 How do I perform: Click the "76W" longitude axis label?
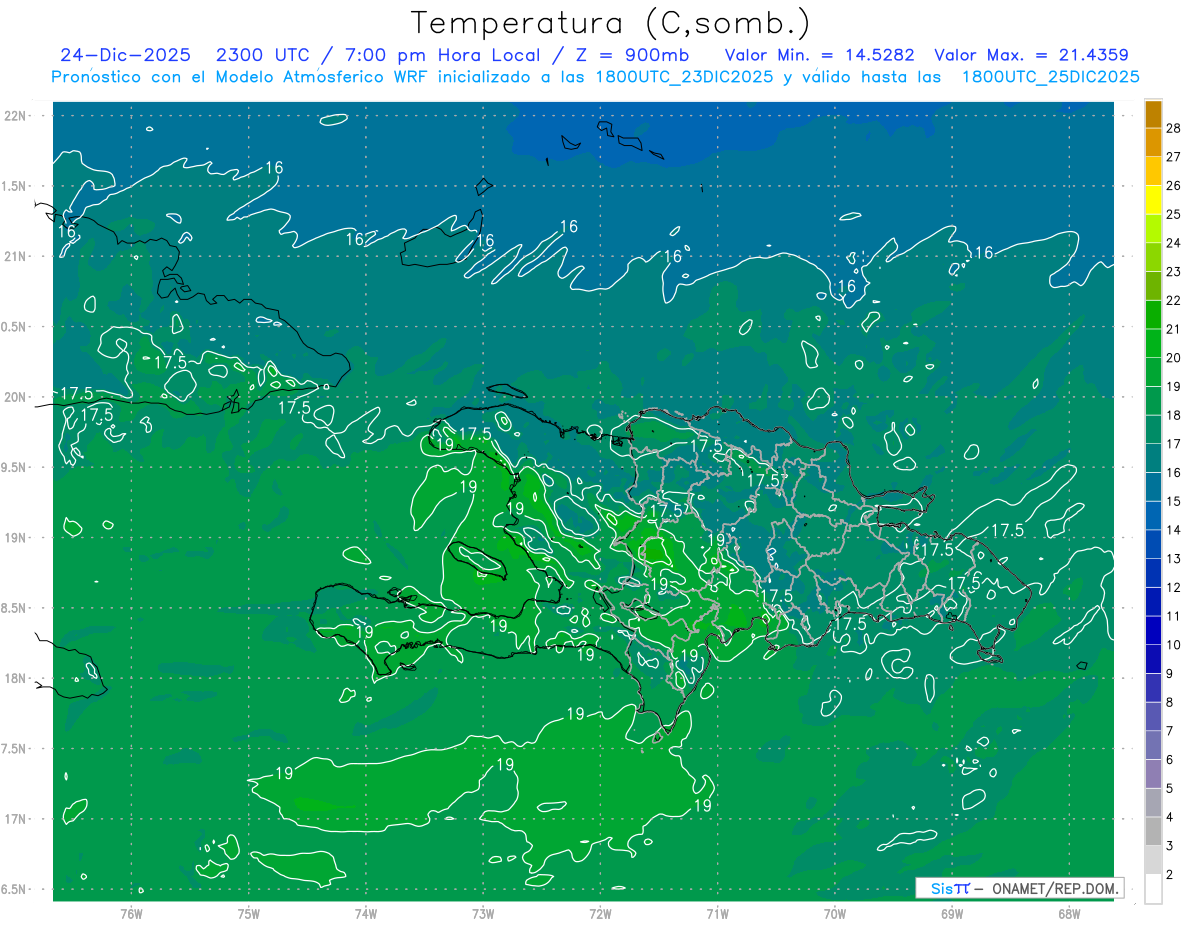(131, 913)
